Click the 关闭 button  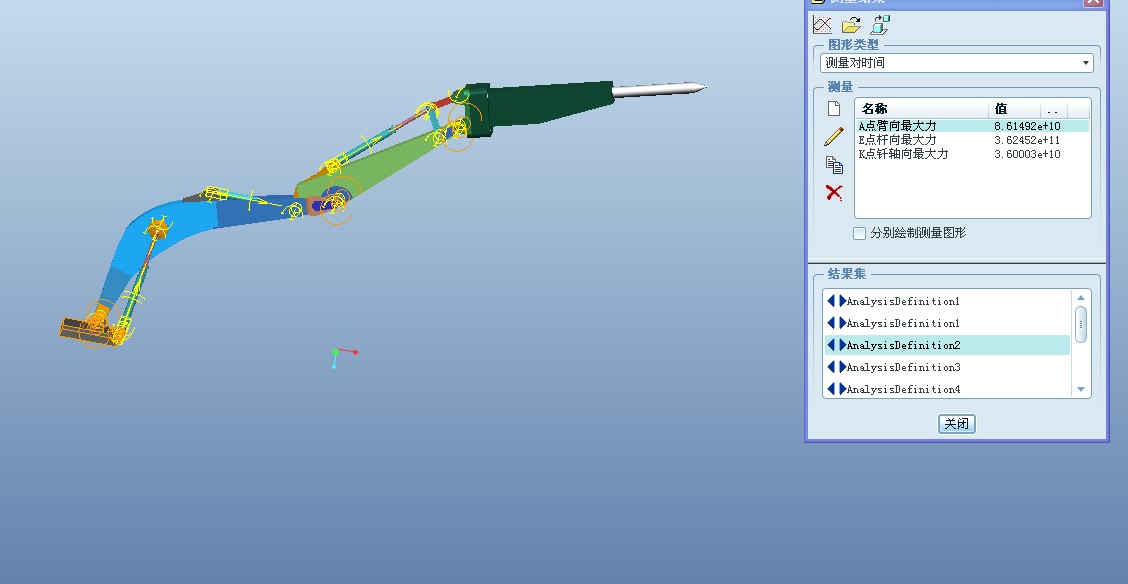coord(956,424)
